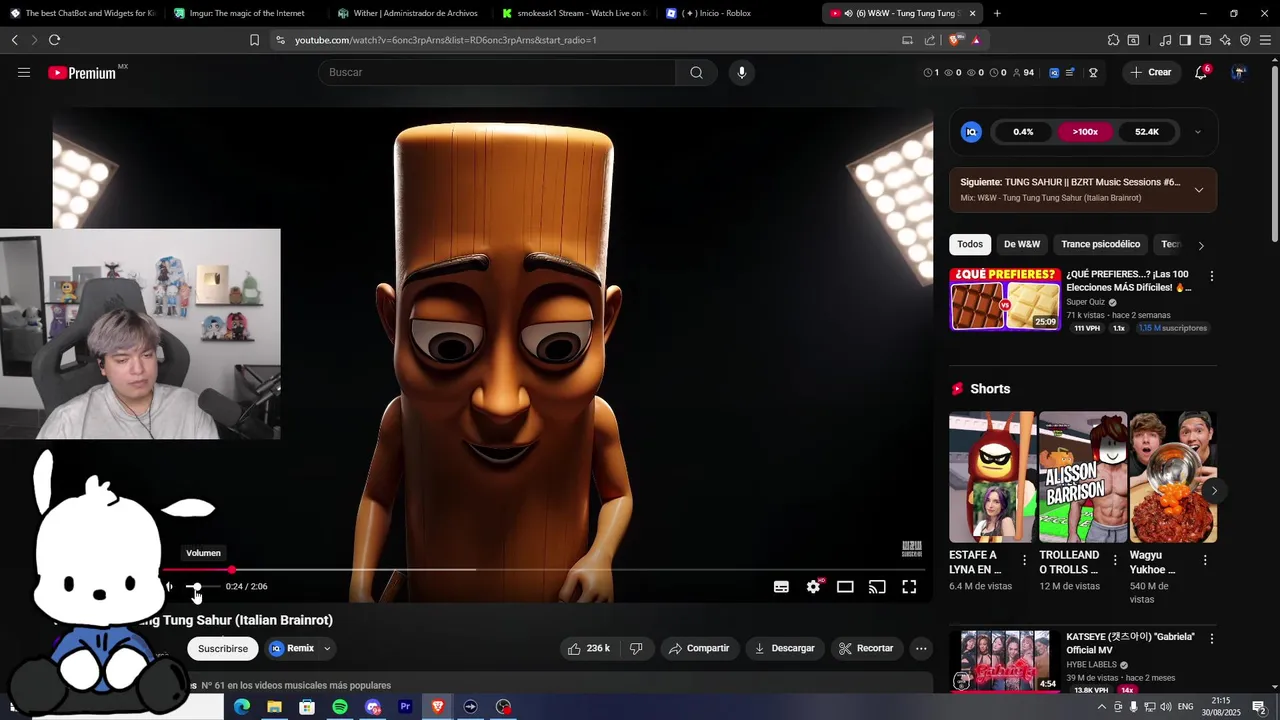Enter fullscreen mode in the player
The image size is (1280, 720).
909,587
